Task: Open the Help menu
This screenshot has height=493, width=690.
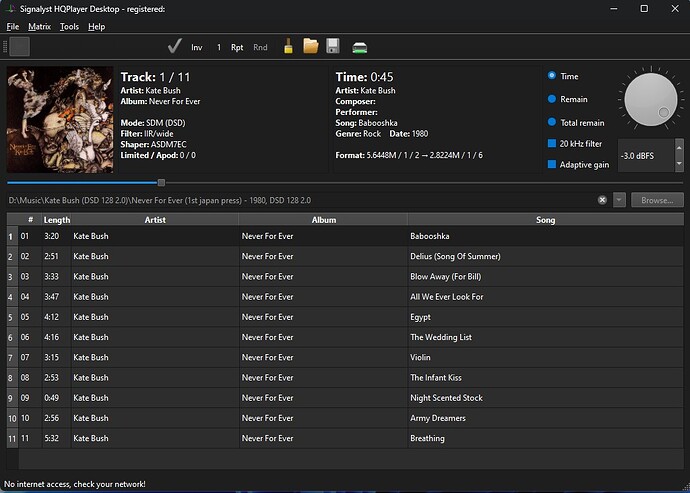Action: (96, 27)
